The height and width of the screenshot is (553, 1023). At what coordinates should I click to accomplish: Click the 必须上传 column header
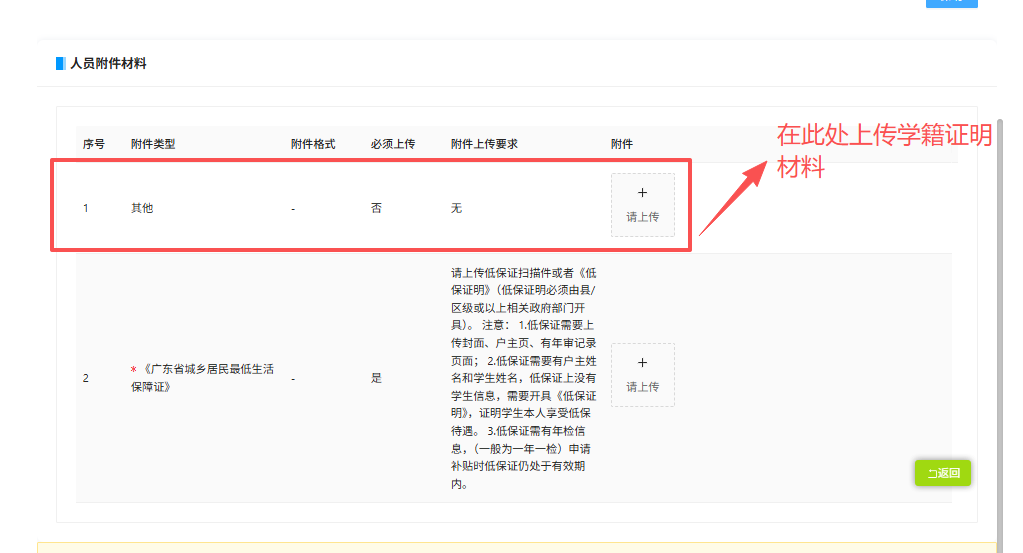[393, 144]
